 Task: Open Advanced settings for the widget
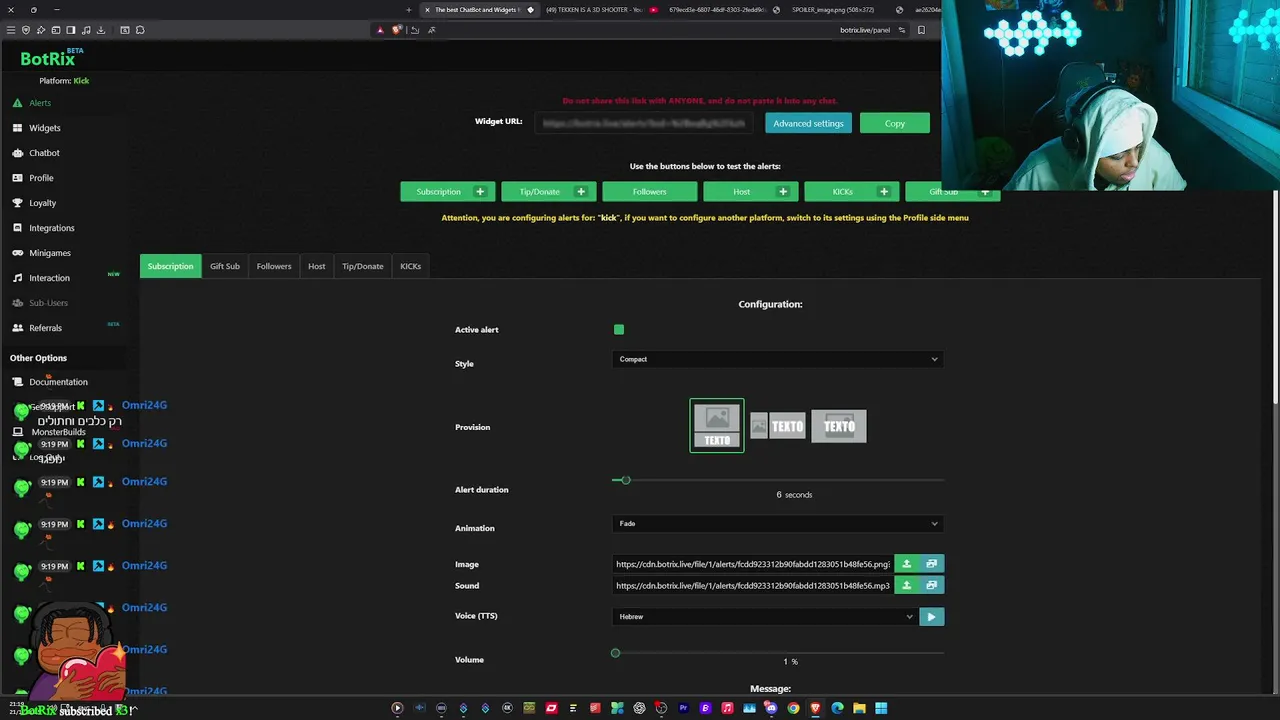(808, 124)
